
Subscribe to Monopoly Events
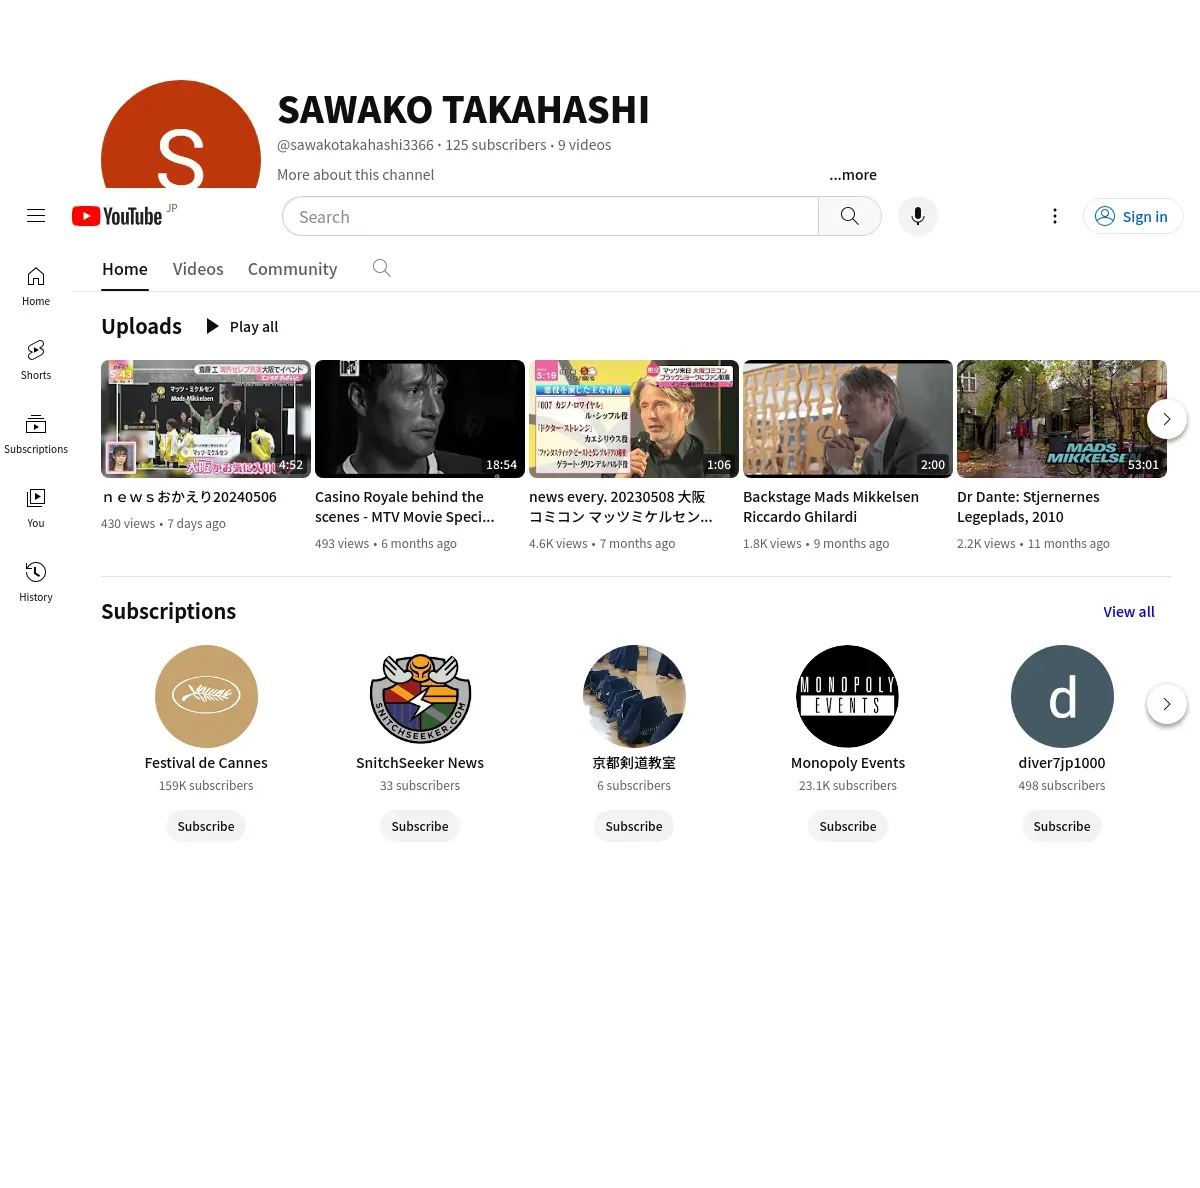tap(848, 826)
